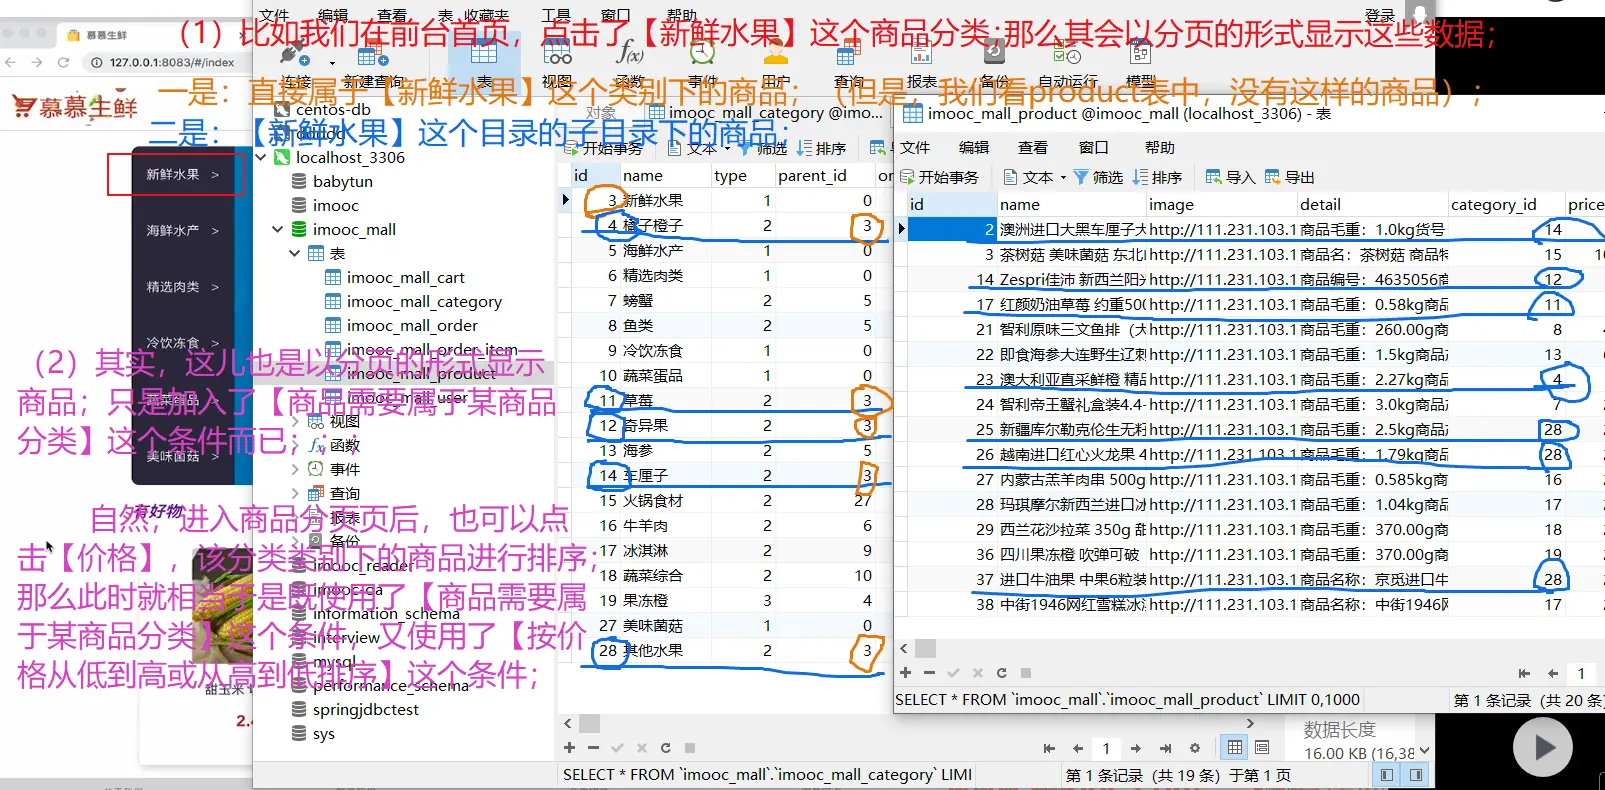Open pagination settings gear in category window

pyautogui.click(x=1194, y=748)
